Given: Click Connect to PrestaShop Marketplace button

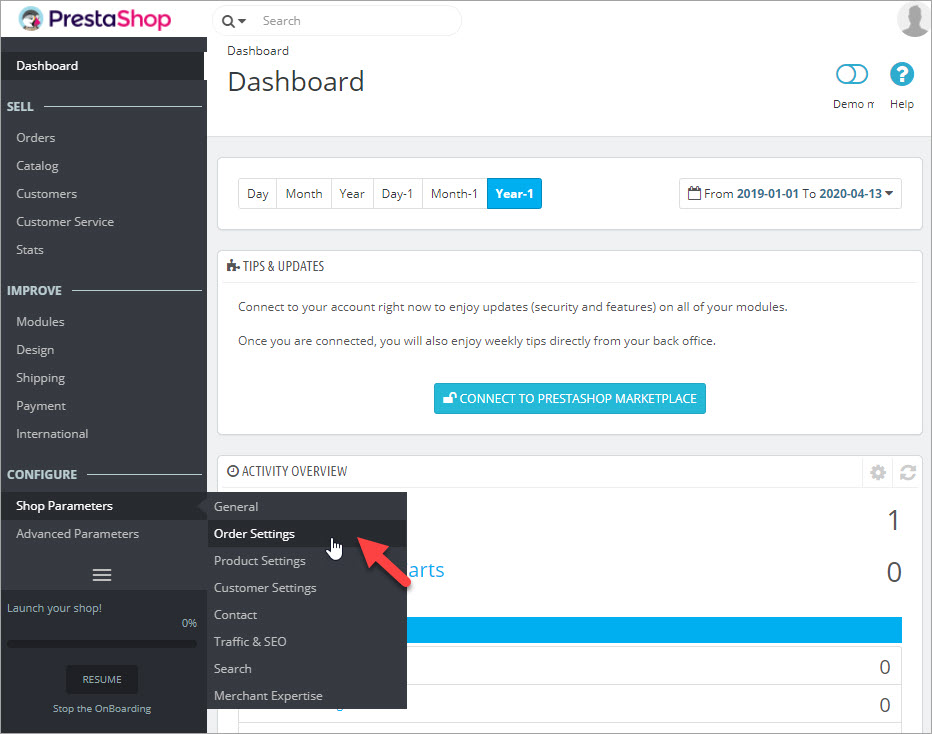Looking at the screenshot, I should coord(569,398).
